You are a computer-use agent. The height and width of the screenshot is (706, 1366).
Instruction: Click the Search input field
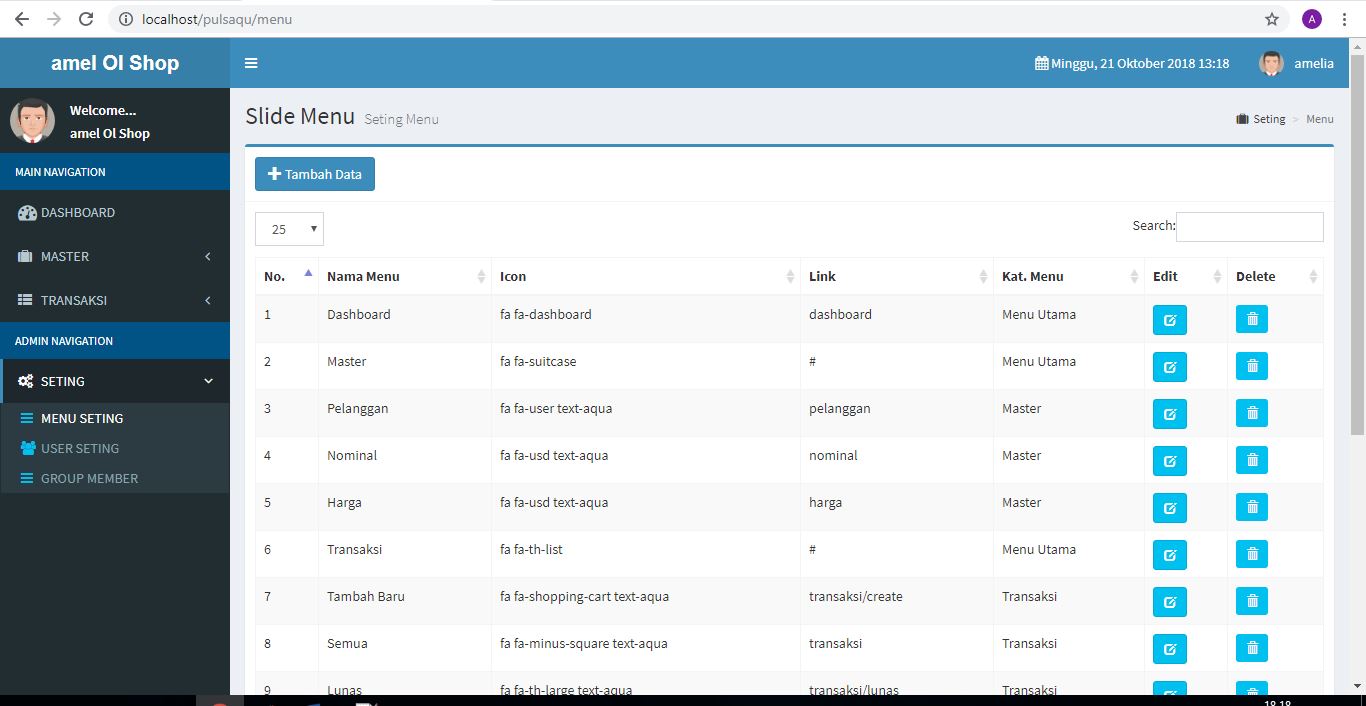coord(1249,227)
